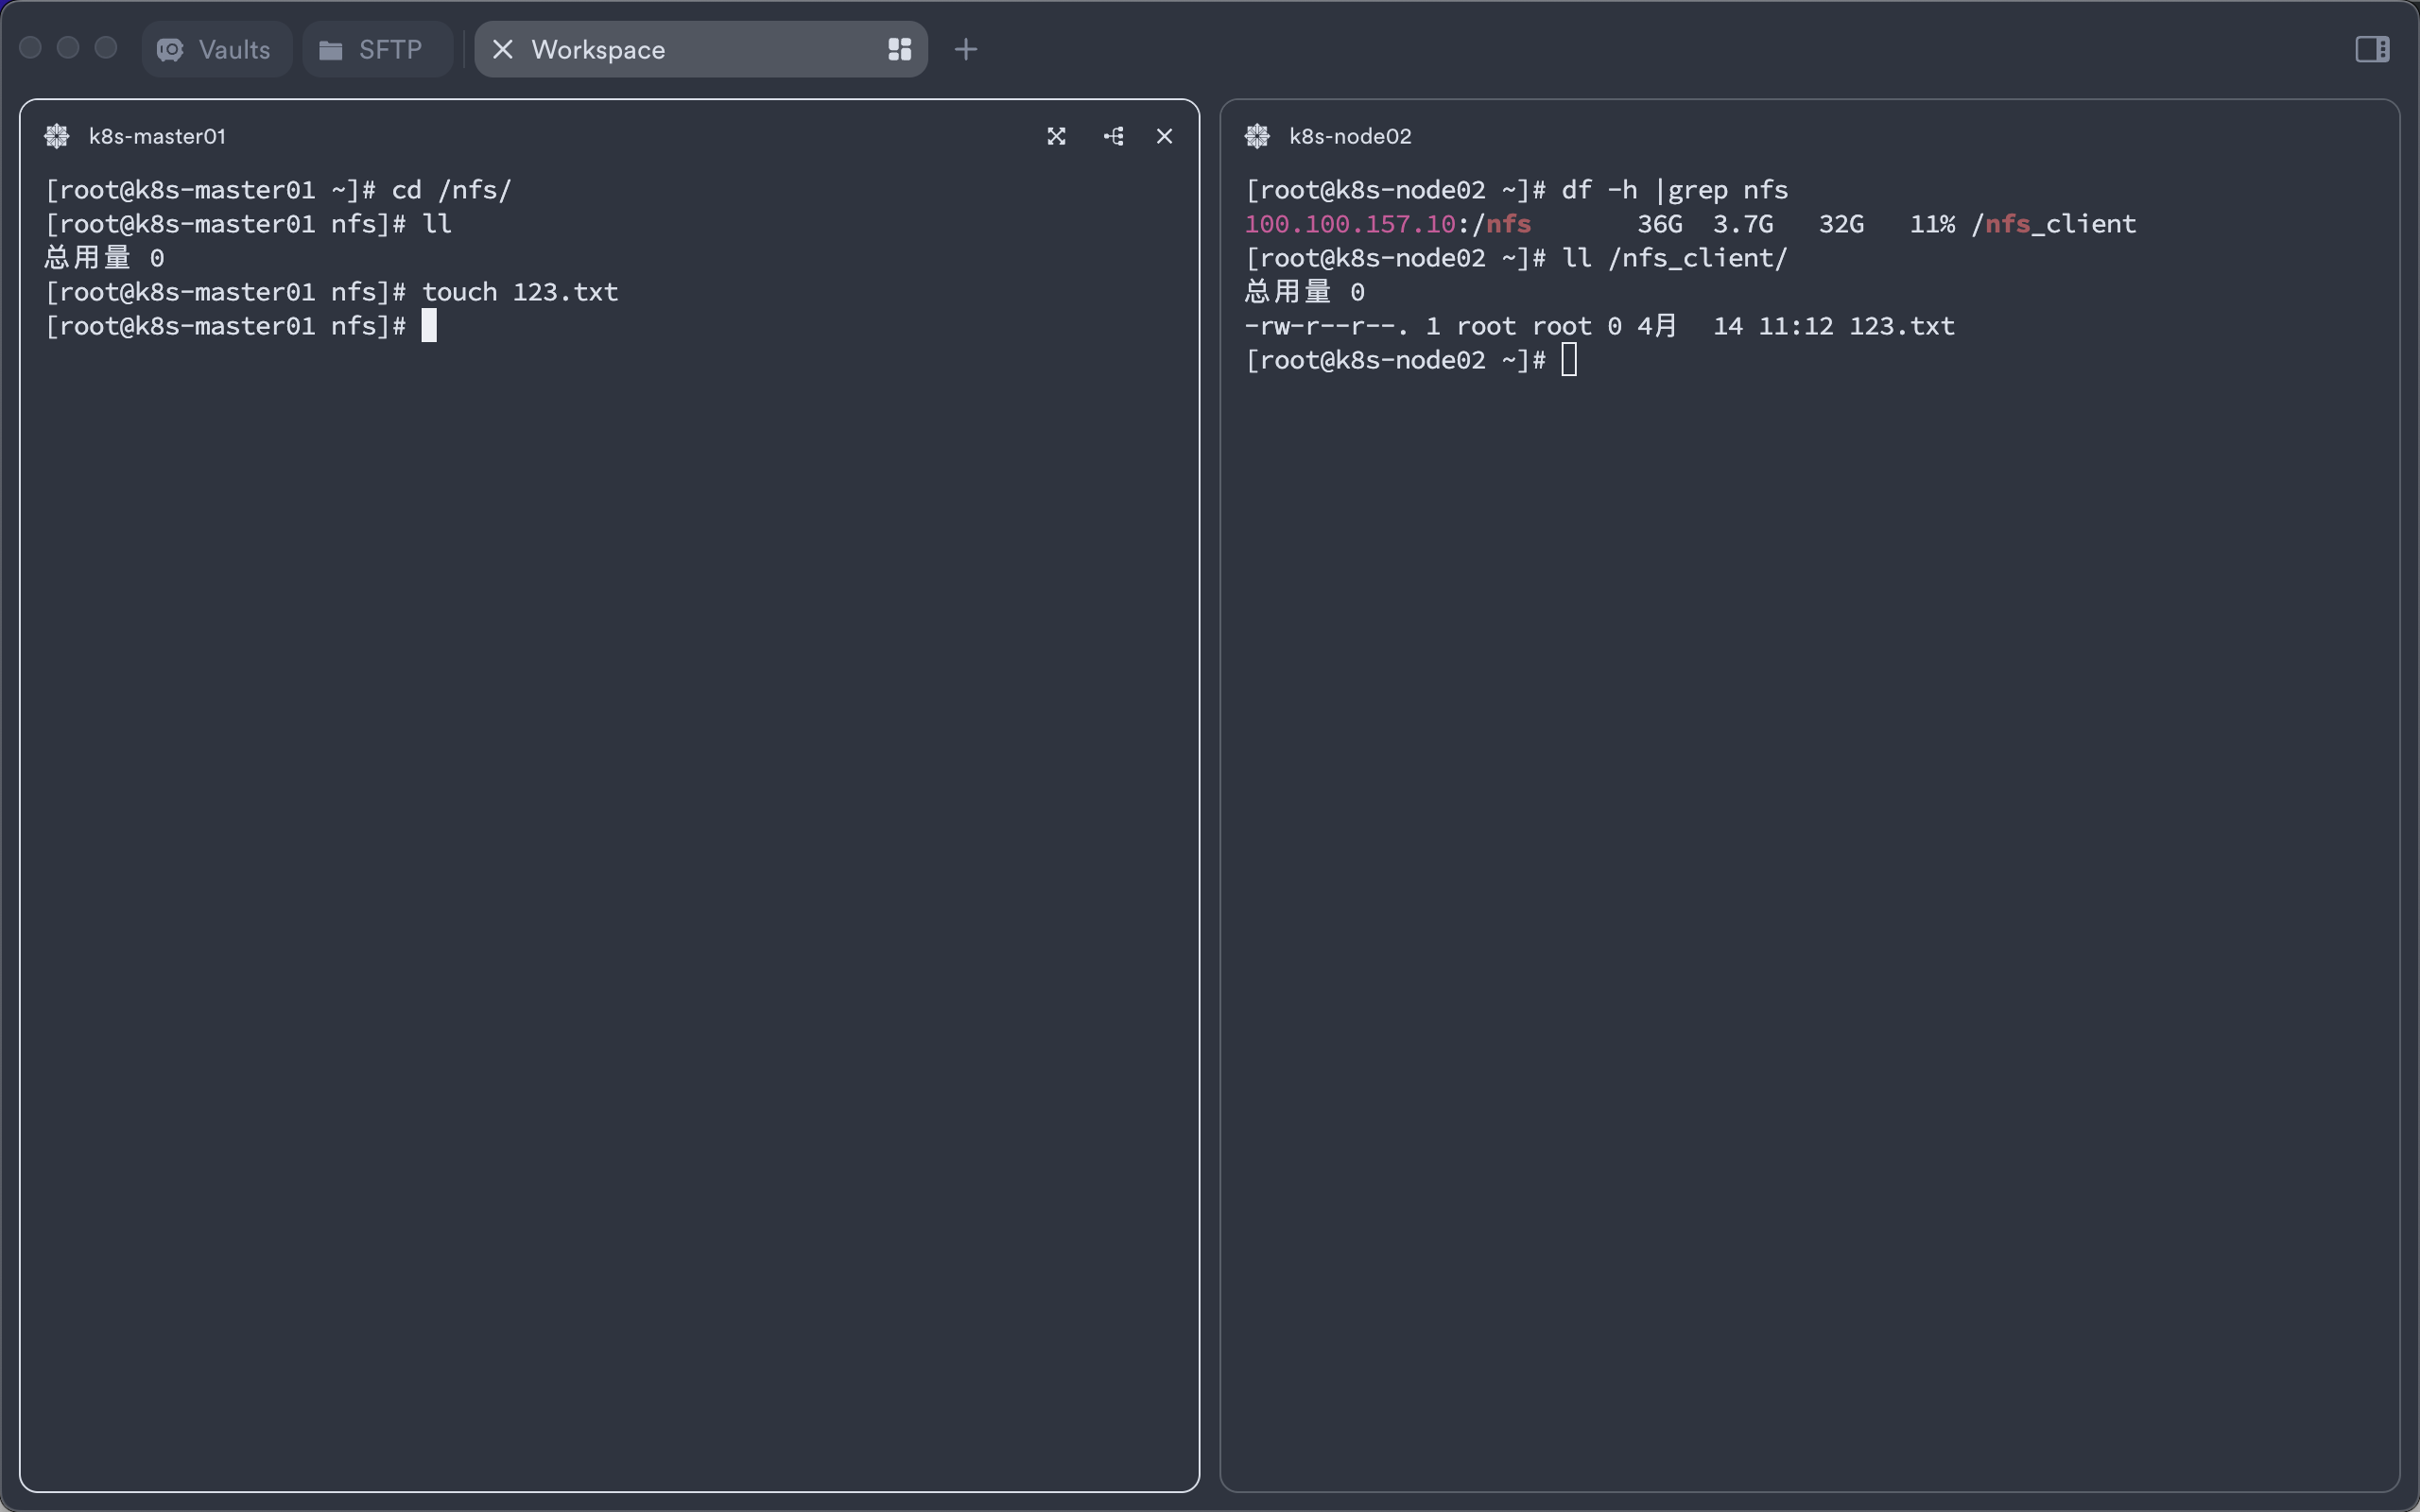Select the k8s-master01 pane title
The image size is (2420, 1512).
tap(157, 136)
